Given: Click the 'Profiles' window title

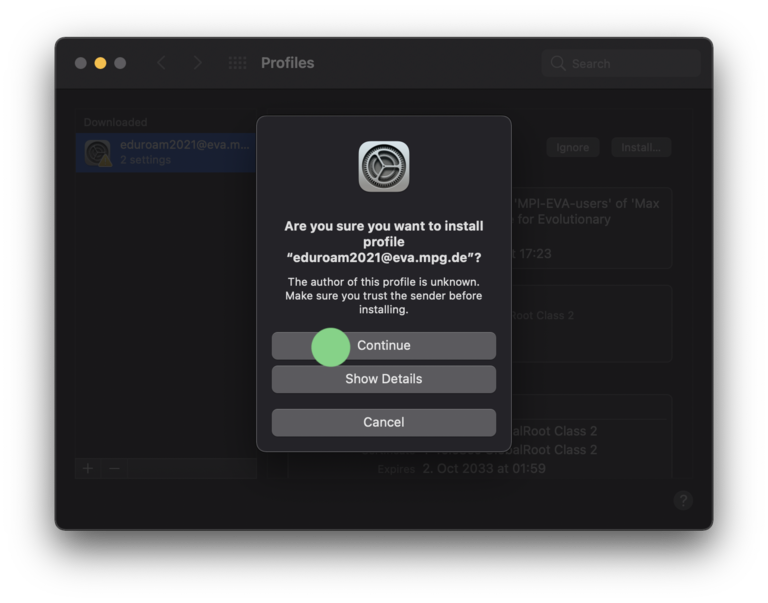Looking at the screenshot, I should tap(288, 63).
